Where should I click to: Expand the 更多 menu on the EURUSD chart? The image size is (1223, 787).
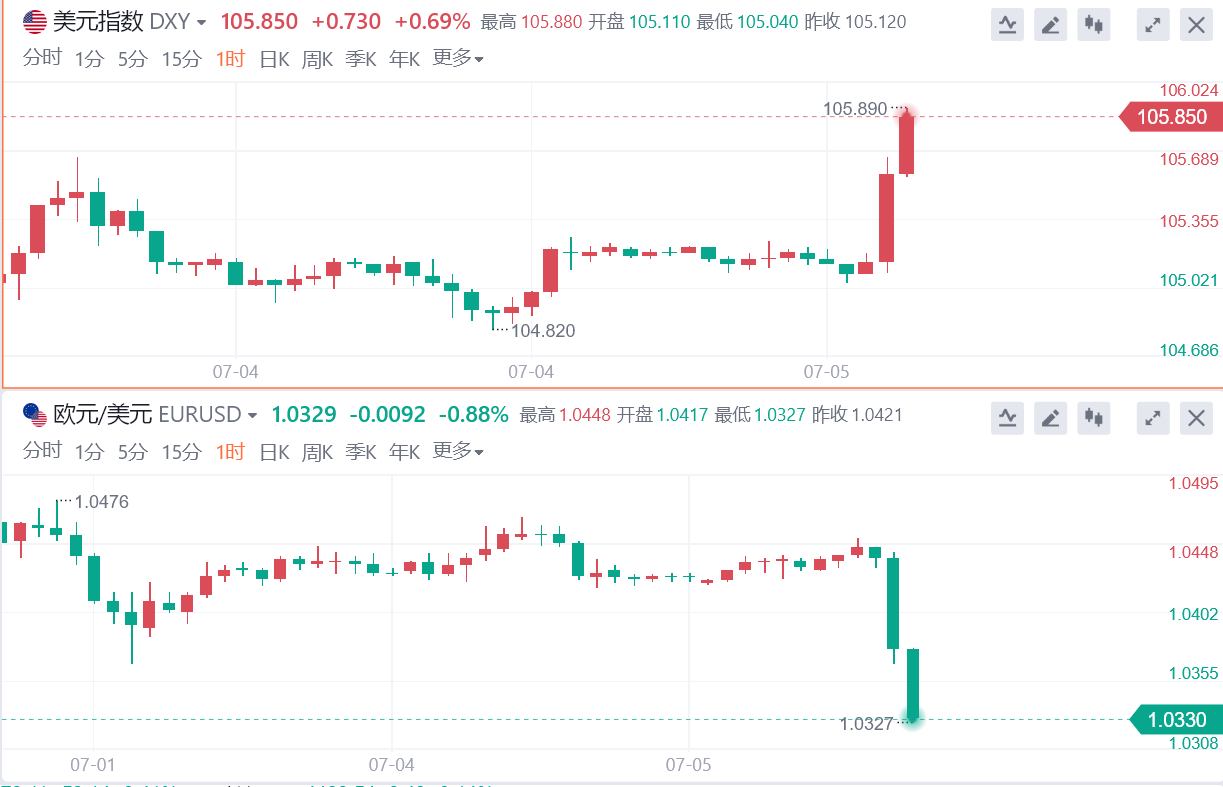(457, 452)
